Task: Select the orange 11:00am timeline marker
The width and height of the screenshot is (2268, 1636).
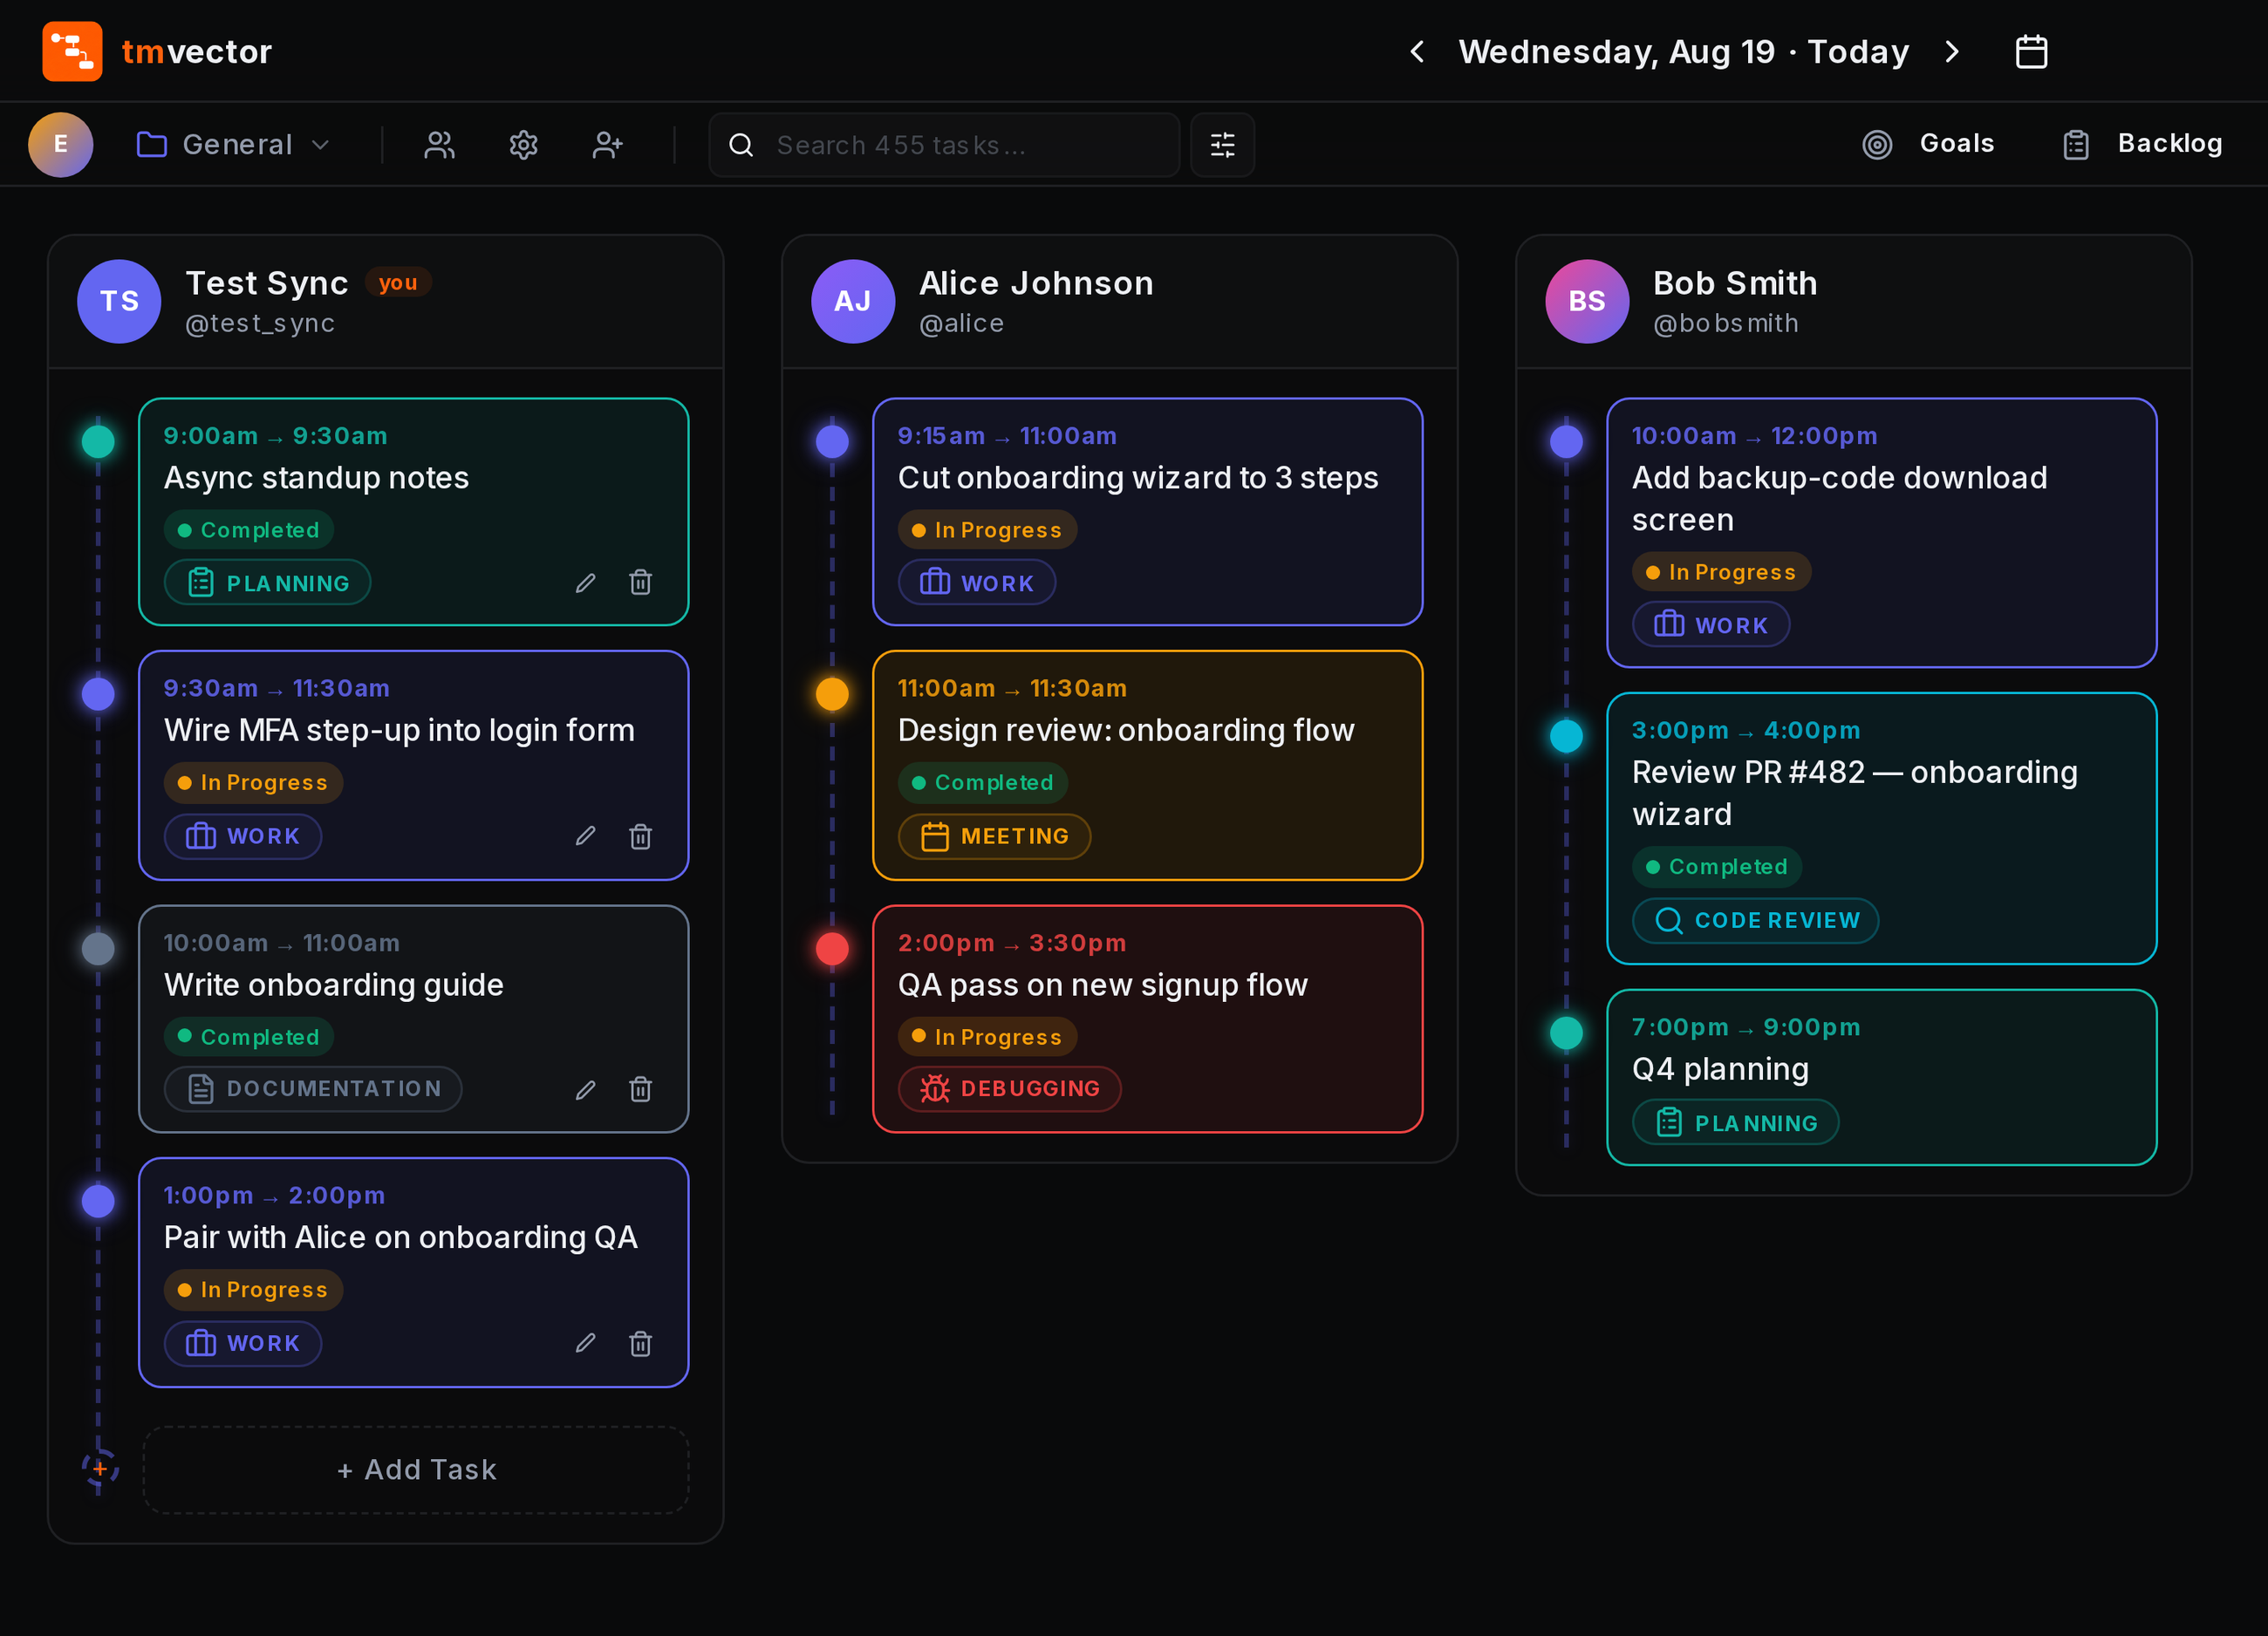Action: (832, 693)
